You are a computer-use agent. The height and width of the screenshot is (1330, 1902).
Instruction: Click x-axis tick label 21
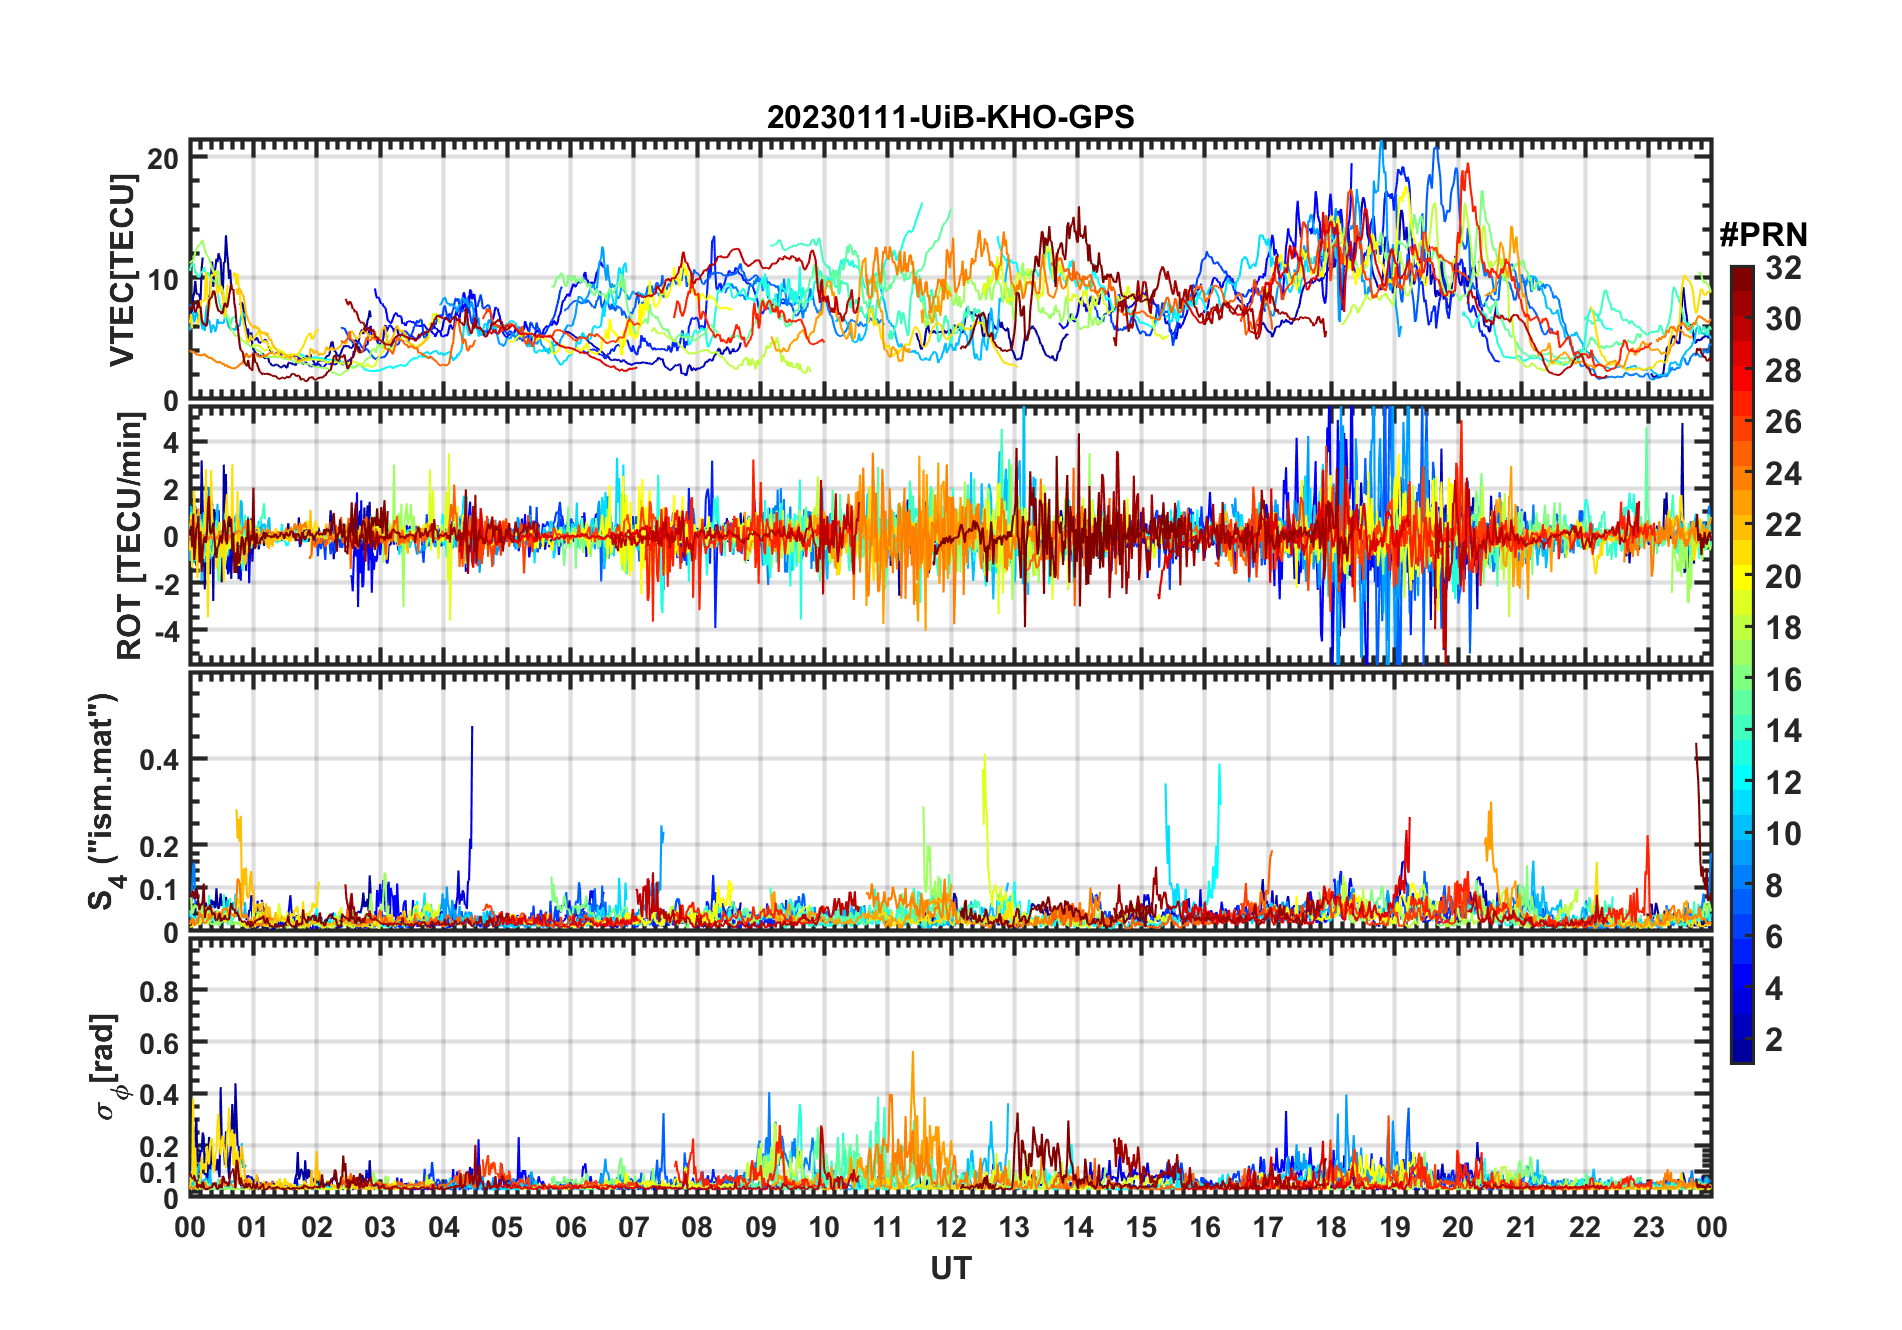click(x=1522, y=1228)
